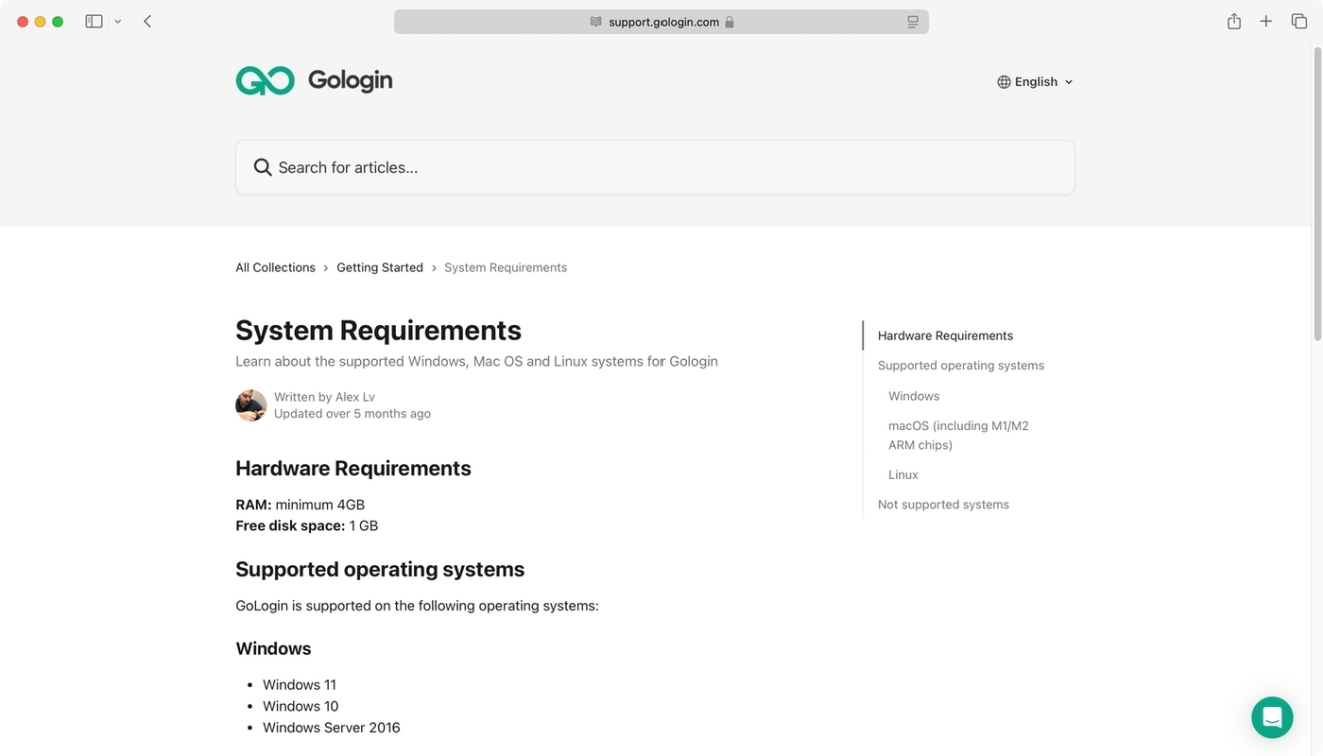This screenshot has width=1323, height=756.
Task: Jump to Supported operating systems in contents
Action: 961,366
